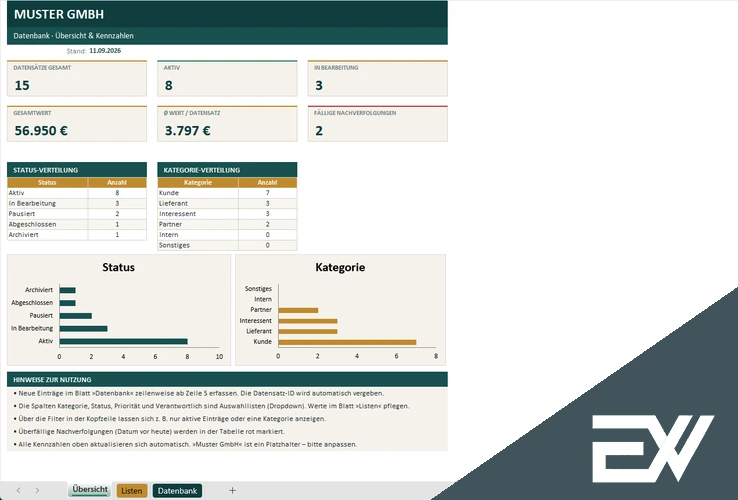The height and width of the screenshot is (500, 738).
Task: Select the date cell 11.09.2026
Action: [105, 50]
